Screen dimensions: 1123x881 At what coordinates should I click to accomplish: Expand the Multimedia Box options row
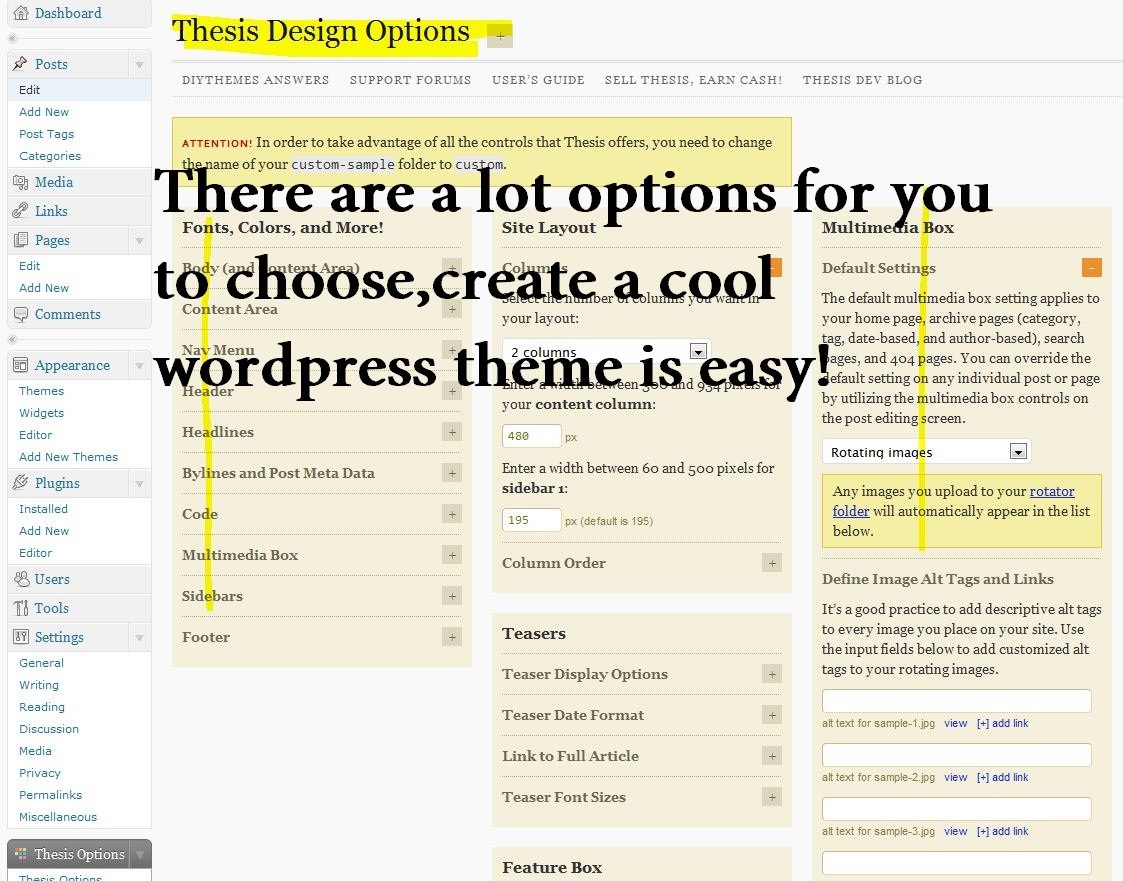click(x=452, y=555)
